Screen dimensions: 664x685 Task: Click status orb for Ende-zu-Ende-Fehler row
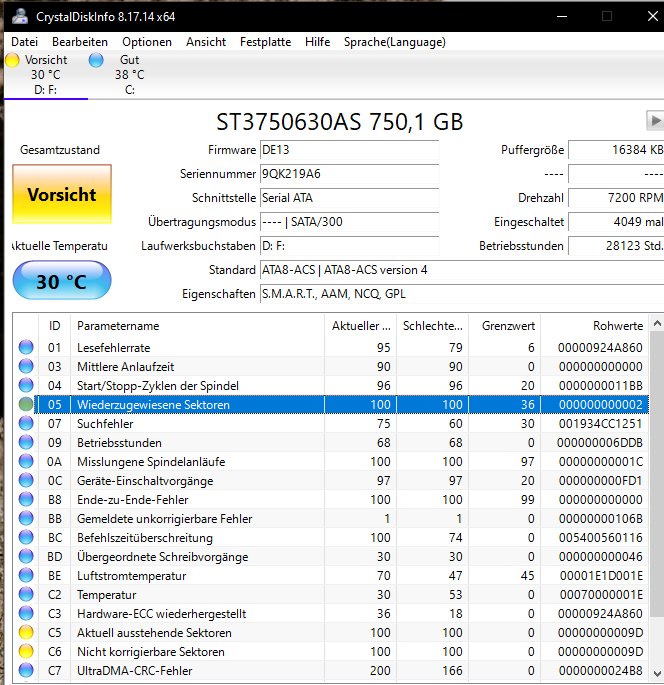(26, 499)
